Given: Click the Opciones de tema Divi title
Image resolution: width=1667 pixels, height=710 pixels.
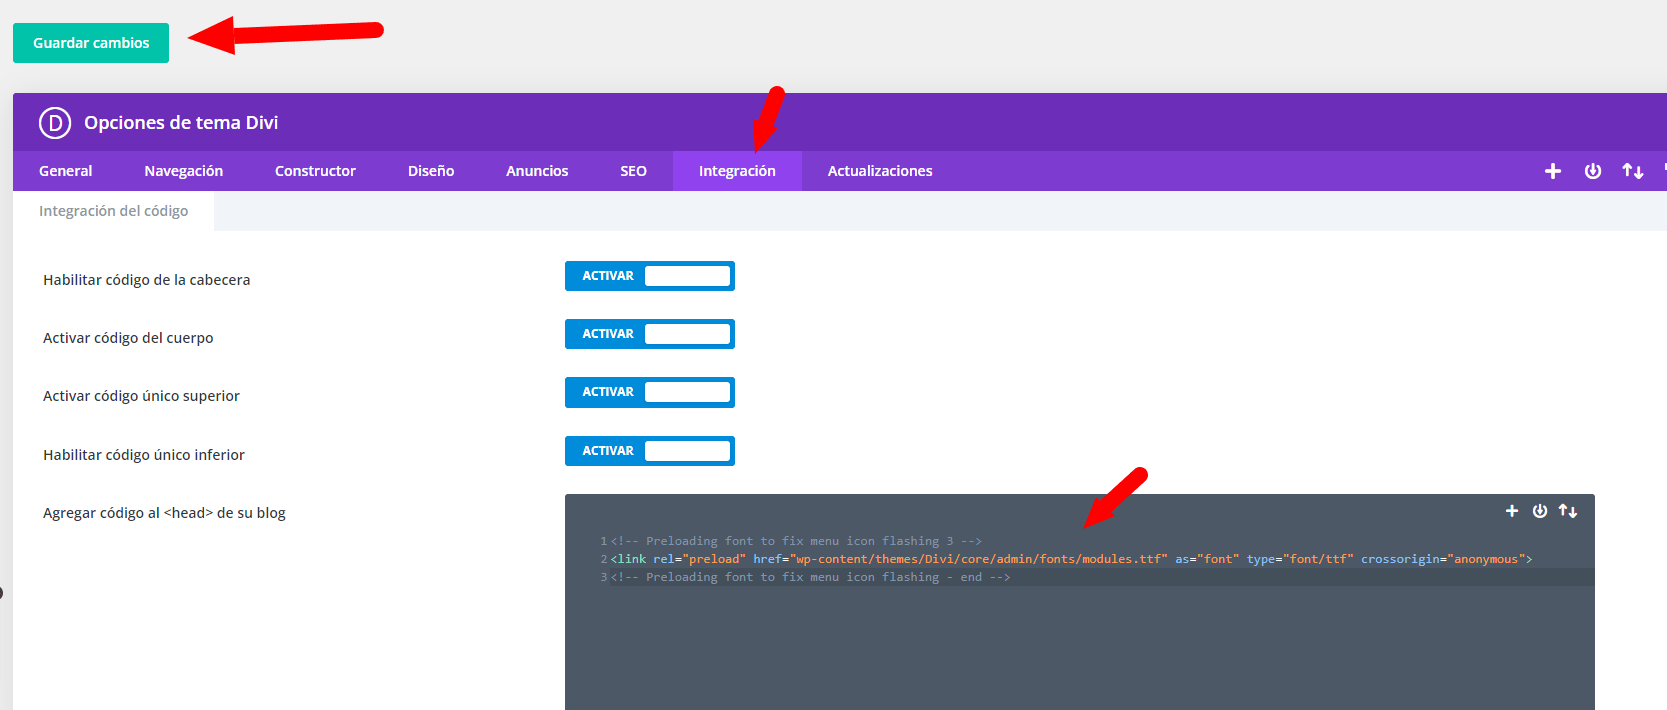Looking at the screenshot, I should click(181, 123).
